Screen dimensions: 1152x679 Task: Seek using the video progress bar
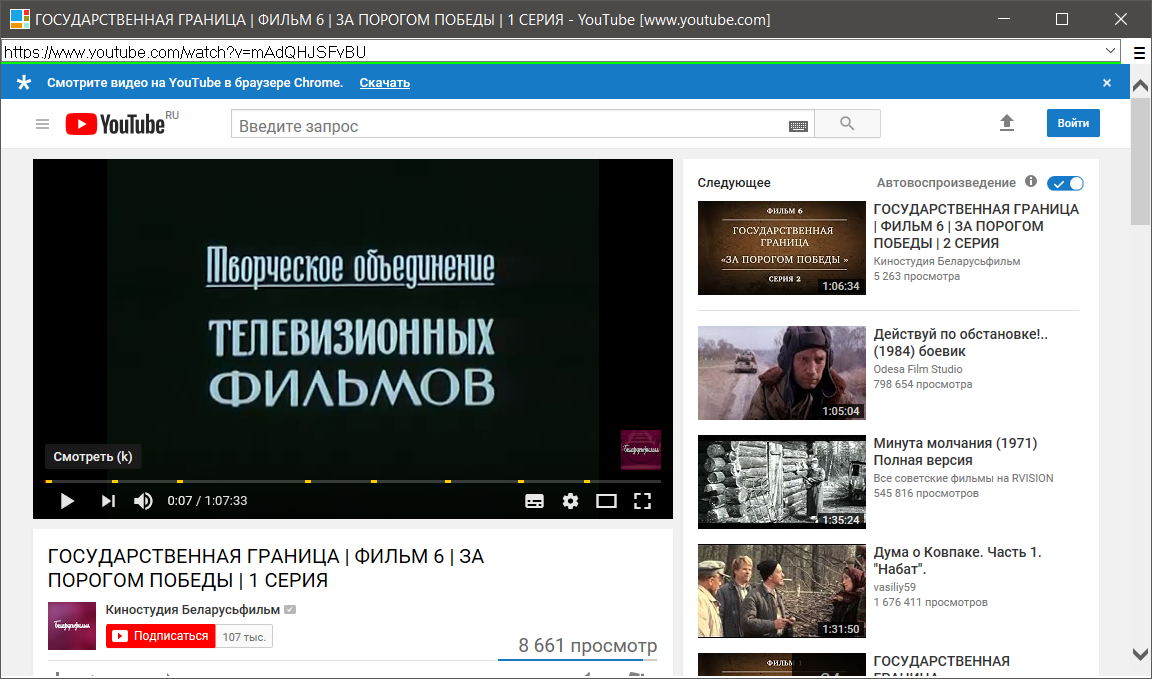353,481
